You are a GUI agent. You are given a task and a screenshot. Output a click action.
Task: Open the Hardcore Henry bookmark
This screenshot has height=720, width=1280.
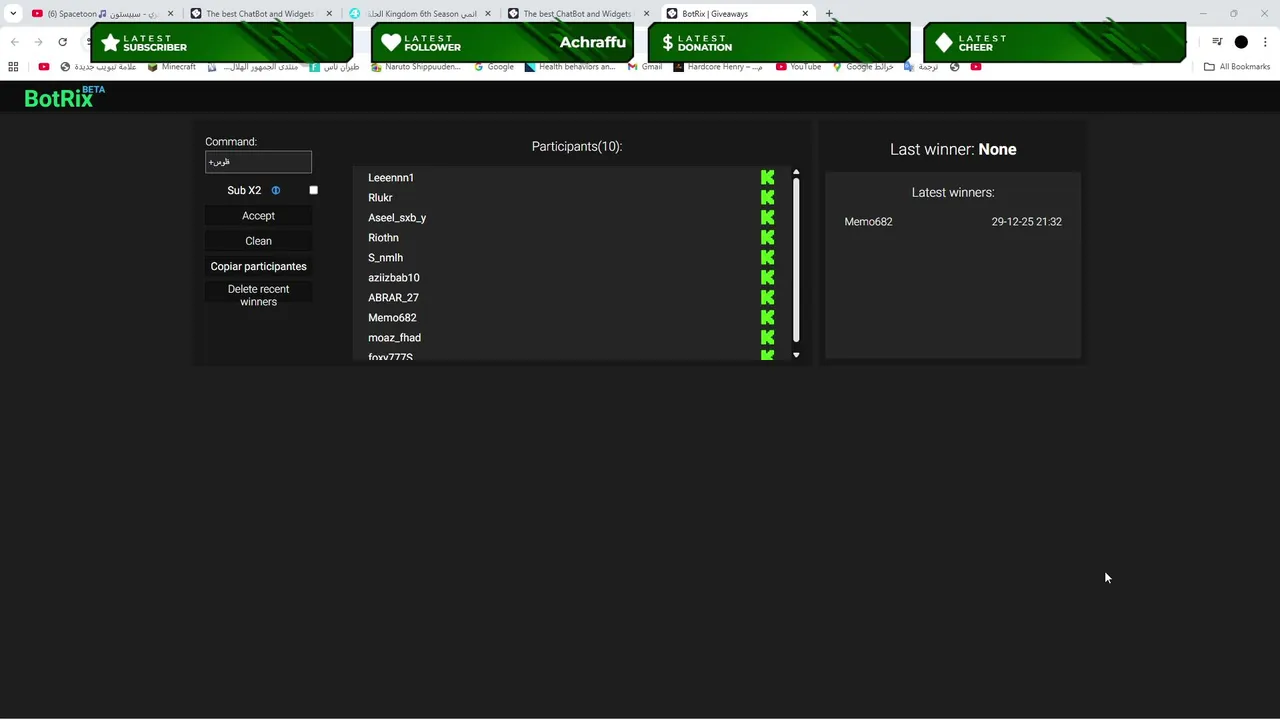[718, 67]
